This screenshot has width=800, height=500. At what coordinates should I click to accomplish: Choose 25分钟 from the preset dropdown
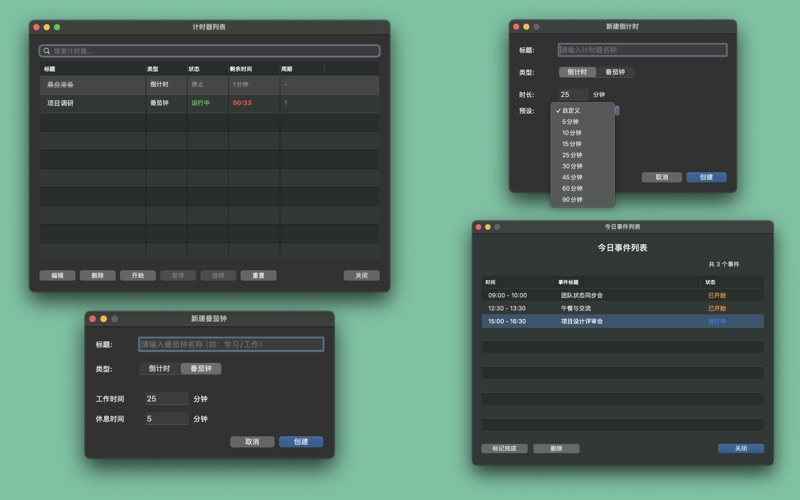[x=572, y=155]
